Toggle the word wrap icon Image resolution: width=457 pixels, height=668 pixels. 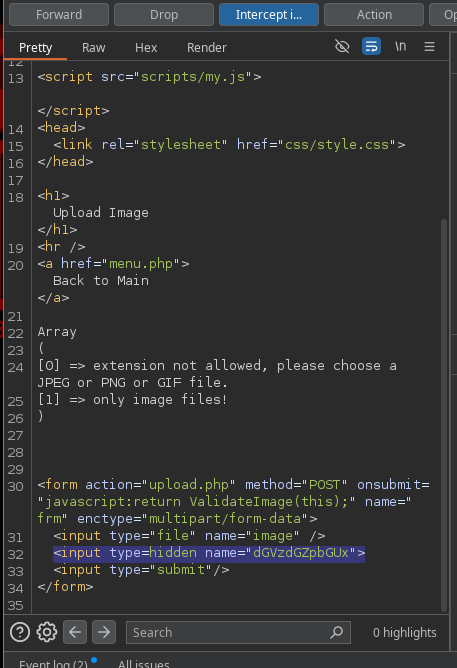tap(371, 46)
